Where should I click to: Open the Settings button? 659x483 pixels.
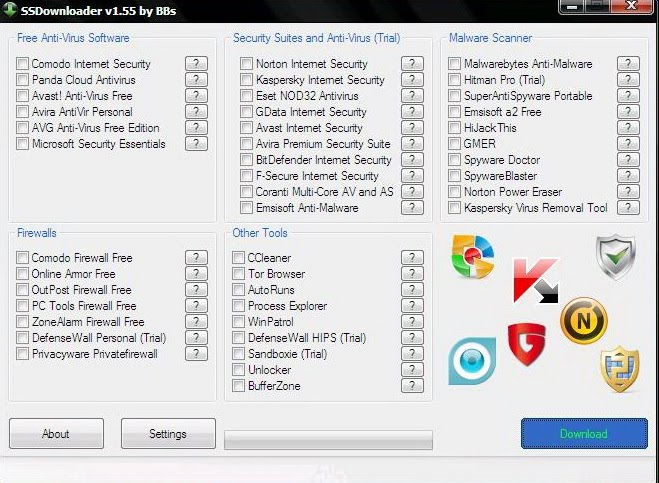(168, 433)
